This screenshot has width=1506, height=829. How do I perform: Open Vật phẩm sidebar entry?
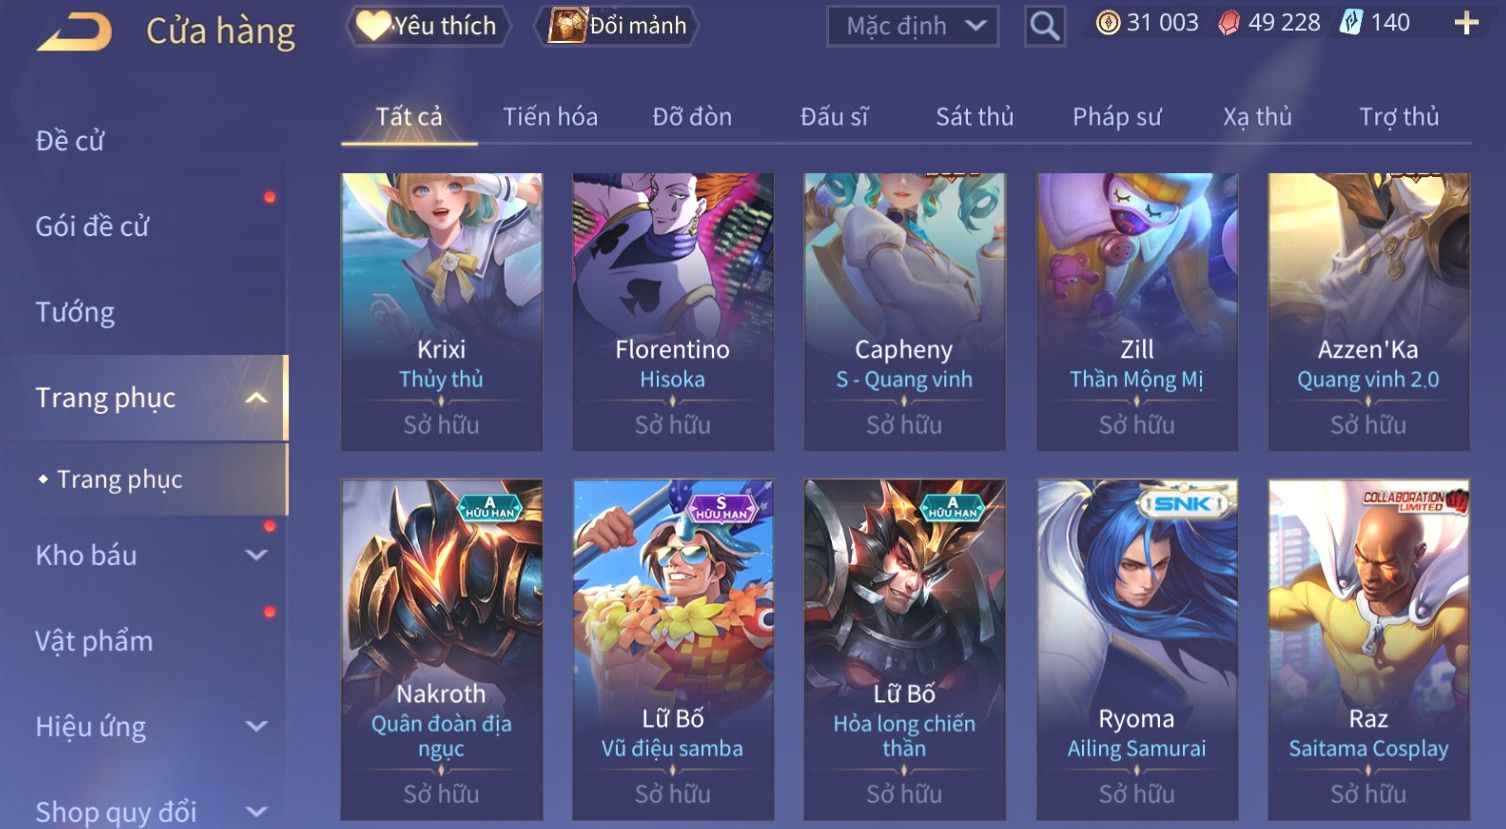pos(94,641)
